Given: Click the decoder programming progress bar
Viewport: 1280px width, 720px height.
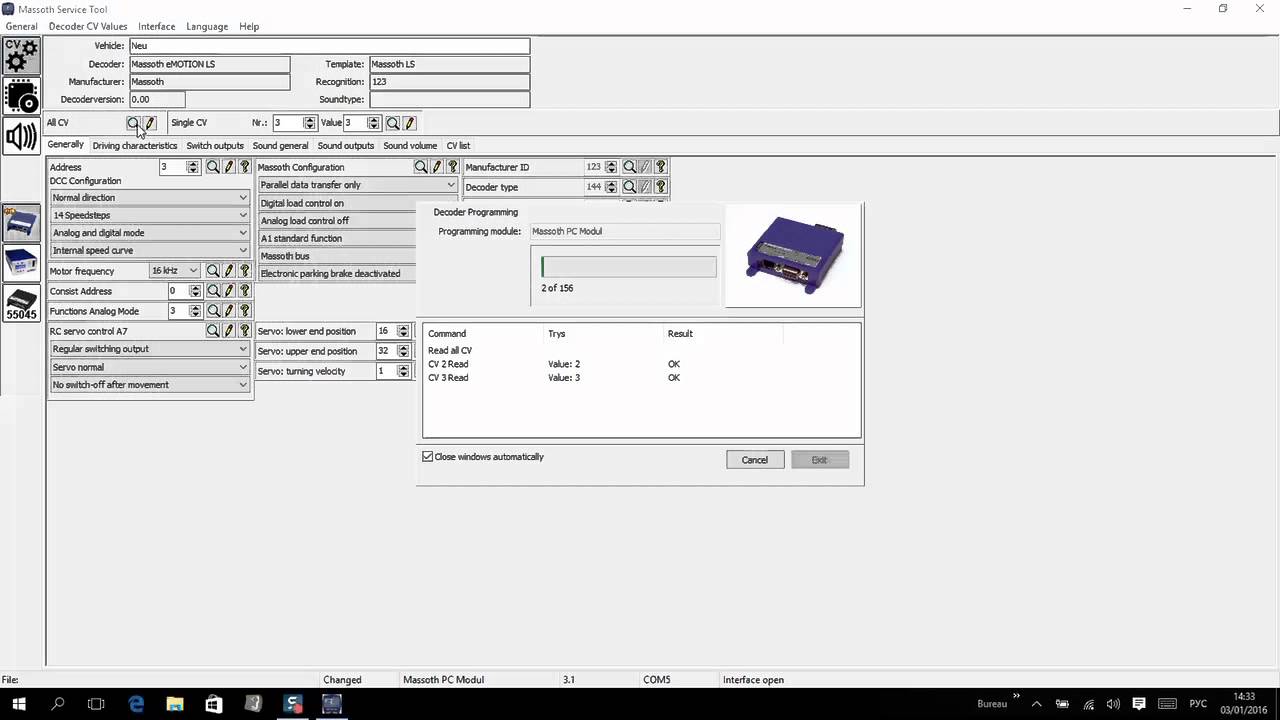Looking at the screenshot, I should (x=628, y=267).
